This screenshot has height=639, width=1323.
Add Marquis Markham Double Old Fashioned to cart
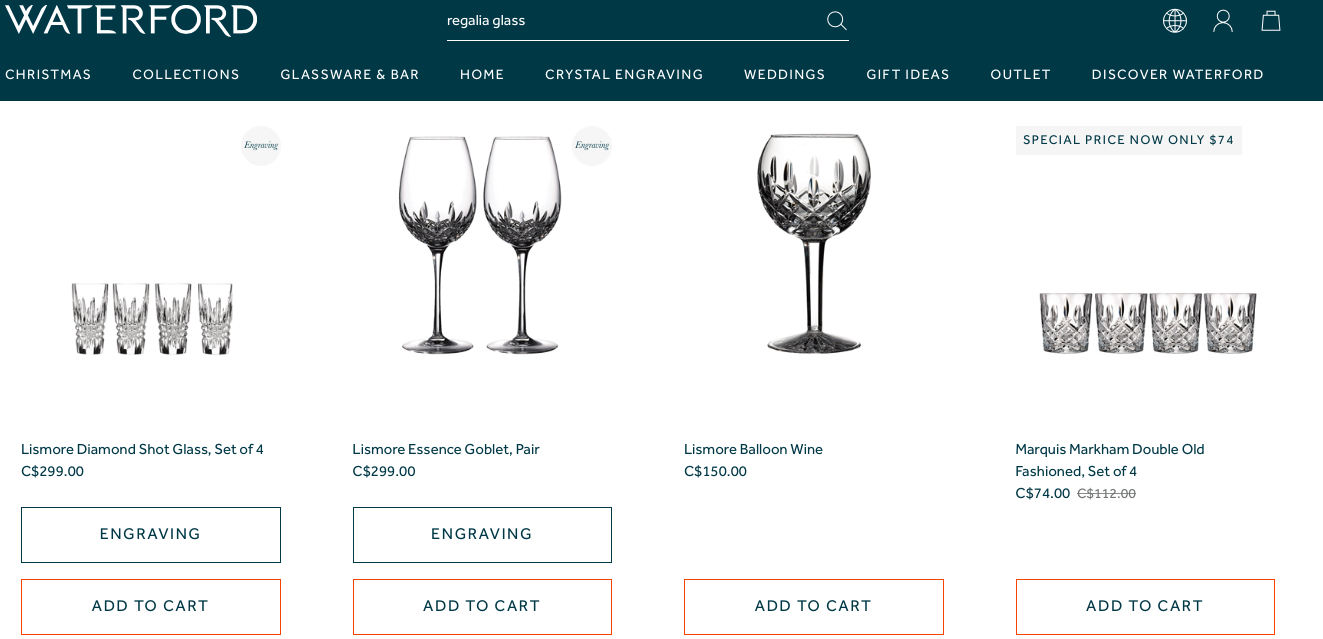tap(1145, 606)
